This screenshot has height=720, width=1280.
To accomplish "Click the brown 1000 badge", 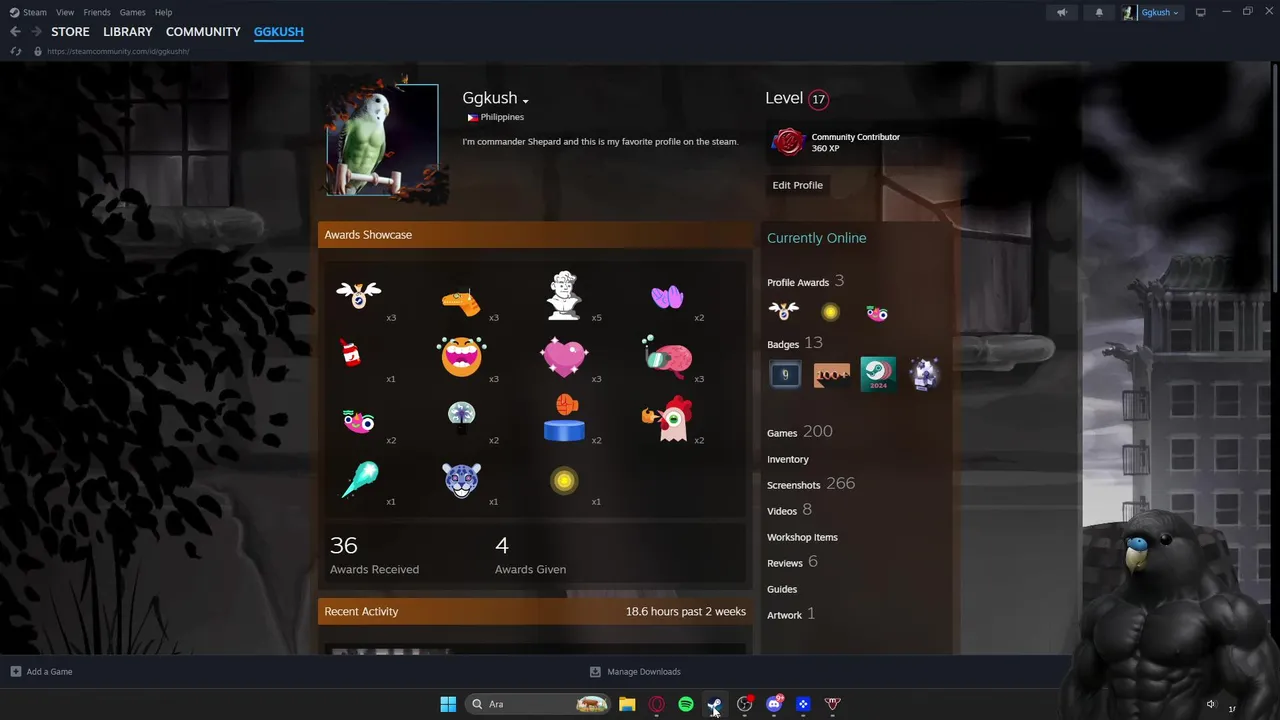I will pyautogui.click(x=832, y=375).
